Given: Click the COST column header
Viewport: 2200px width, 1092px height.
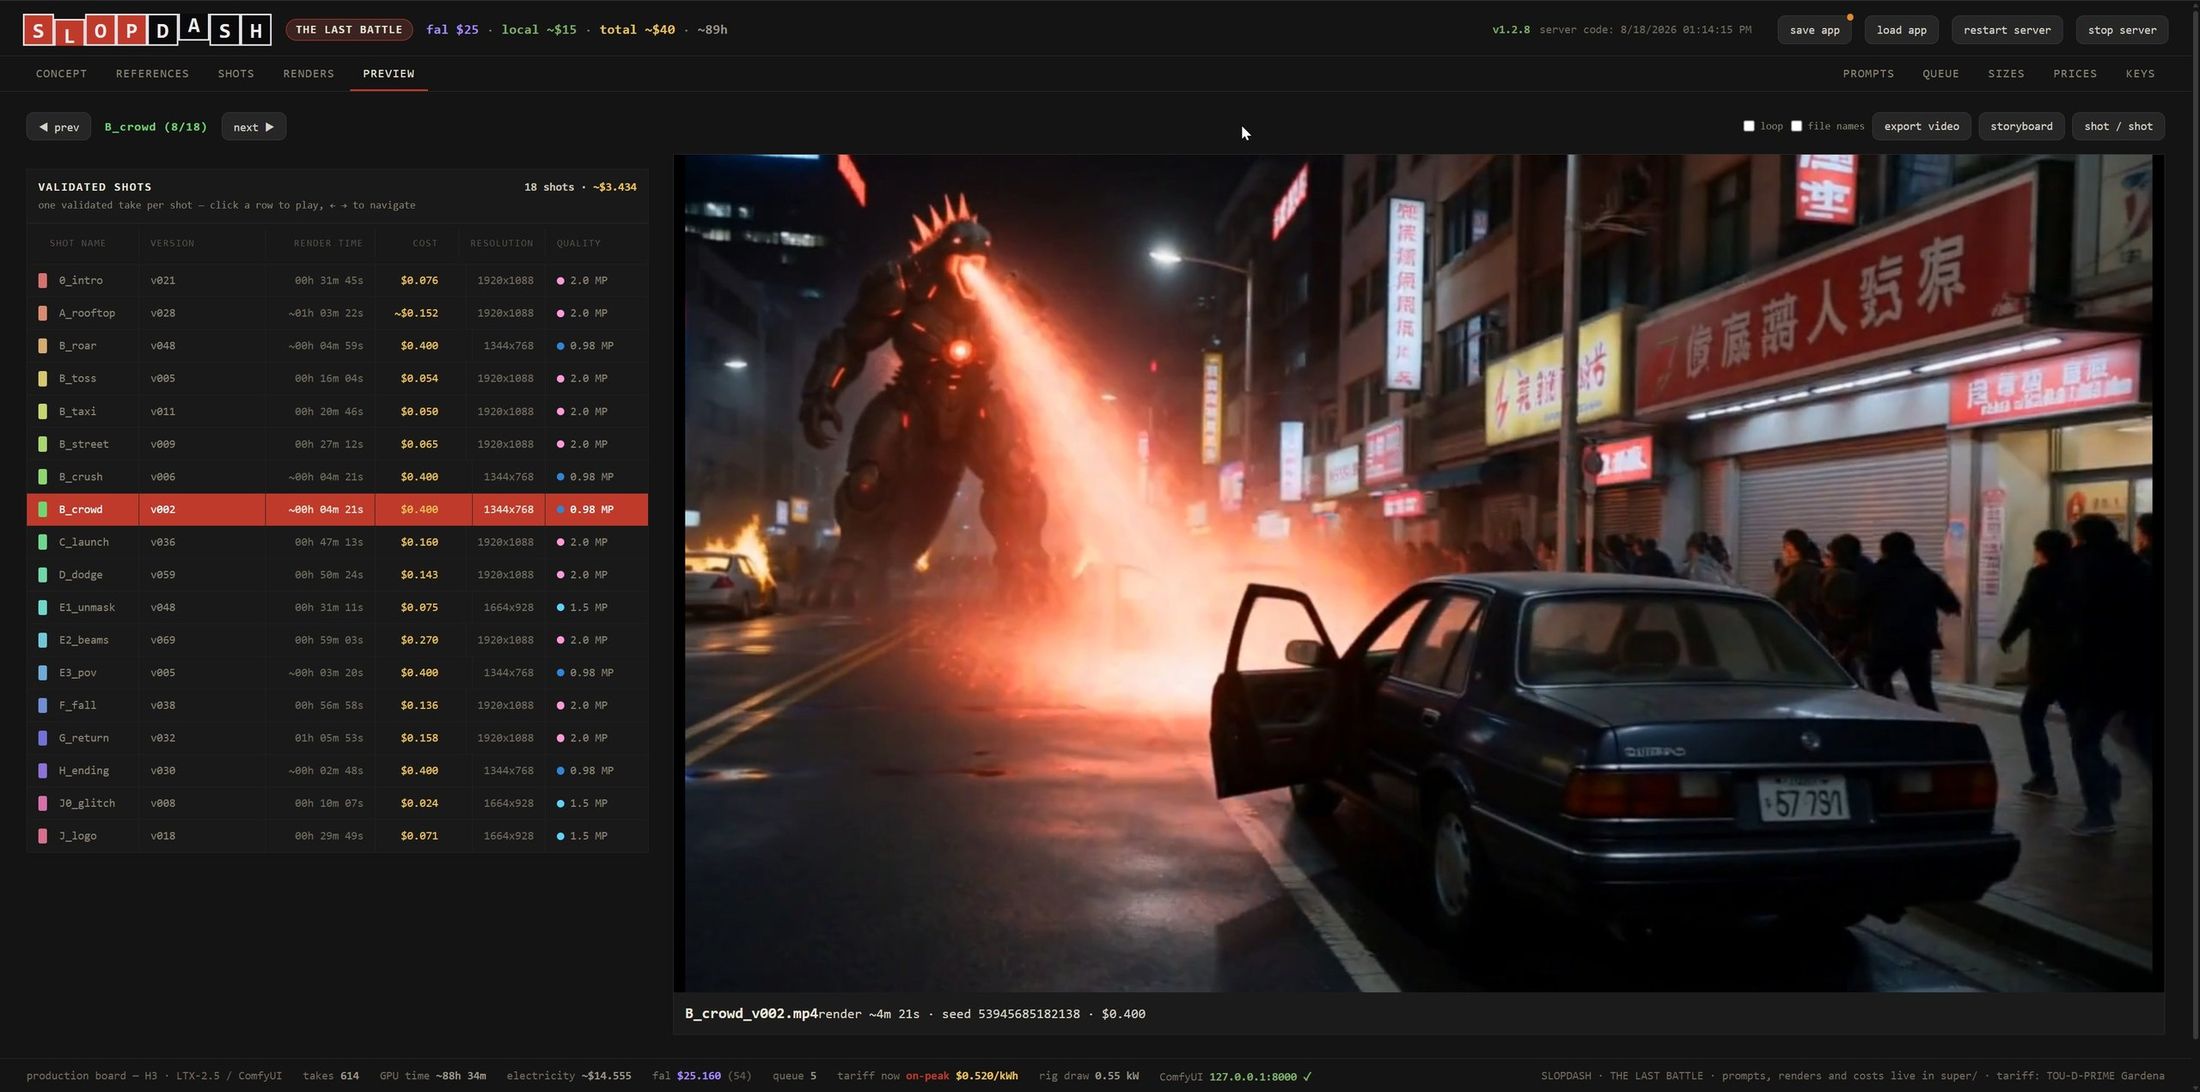Looking at the screenshot, I should tap(425, 243).
